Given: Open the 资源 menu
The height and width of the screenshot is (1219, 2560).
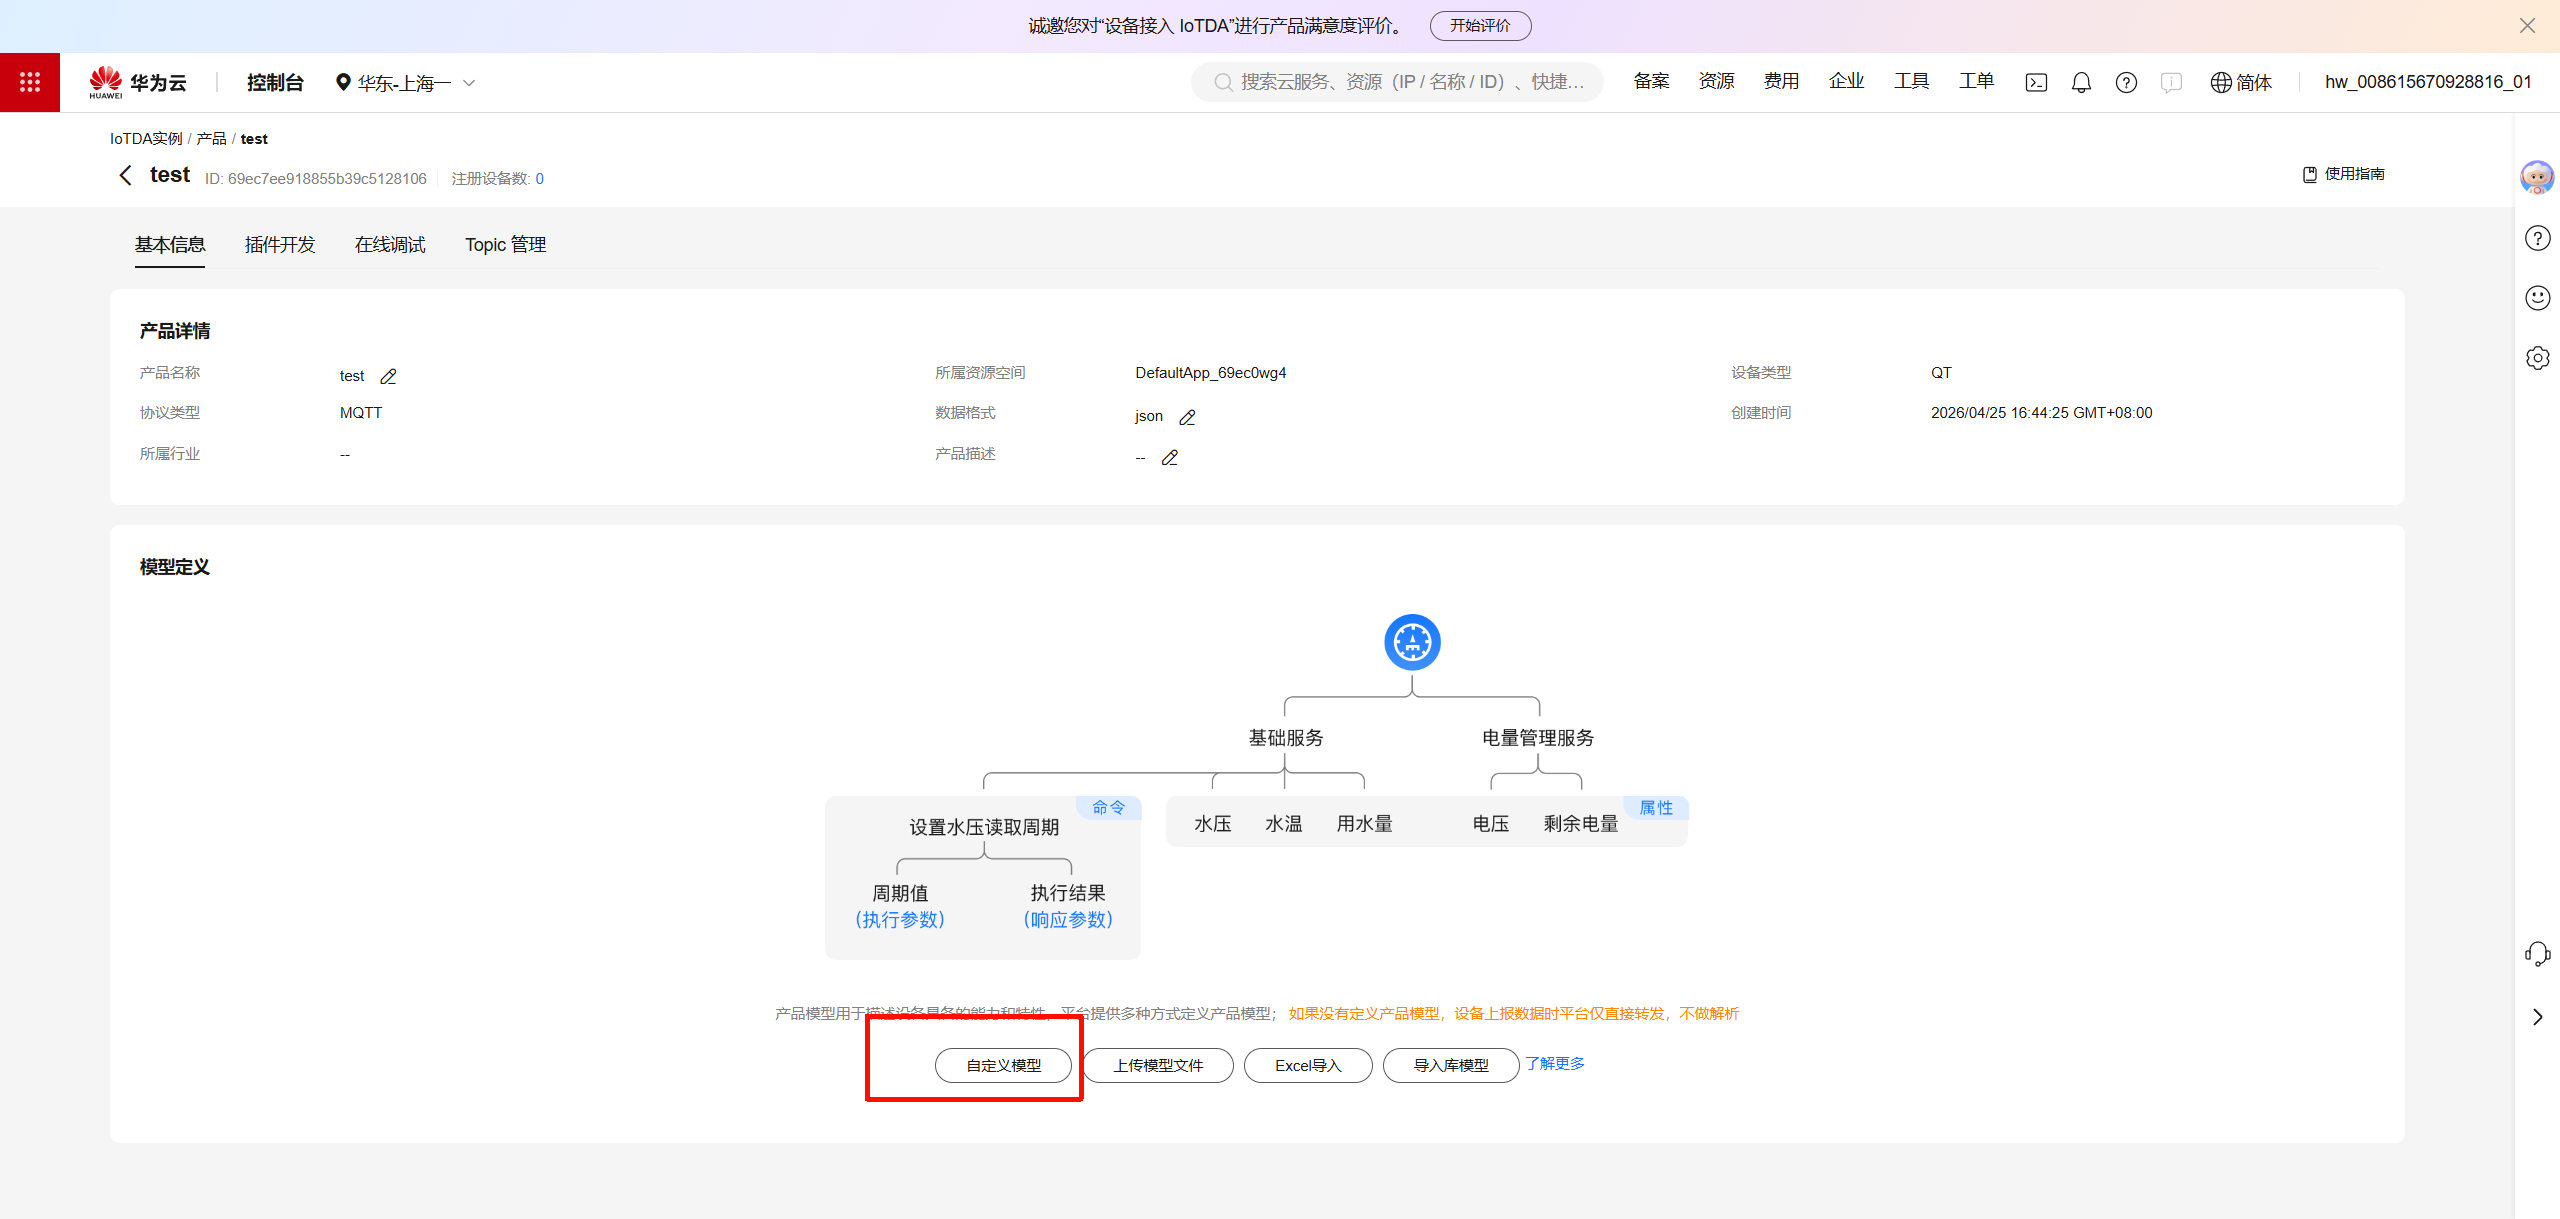Looking at the screenshot, I should click(x=1716, y=82).
